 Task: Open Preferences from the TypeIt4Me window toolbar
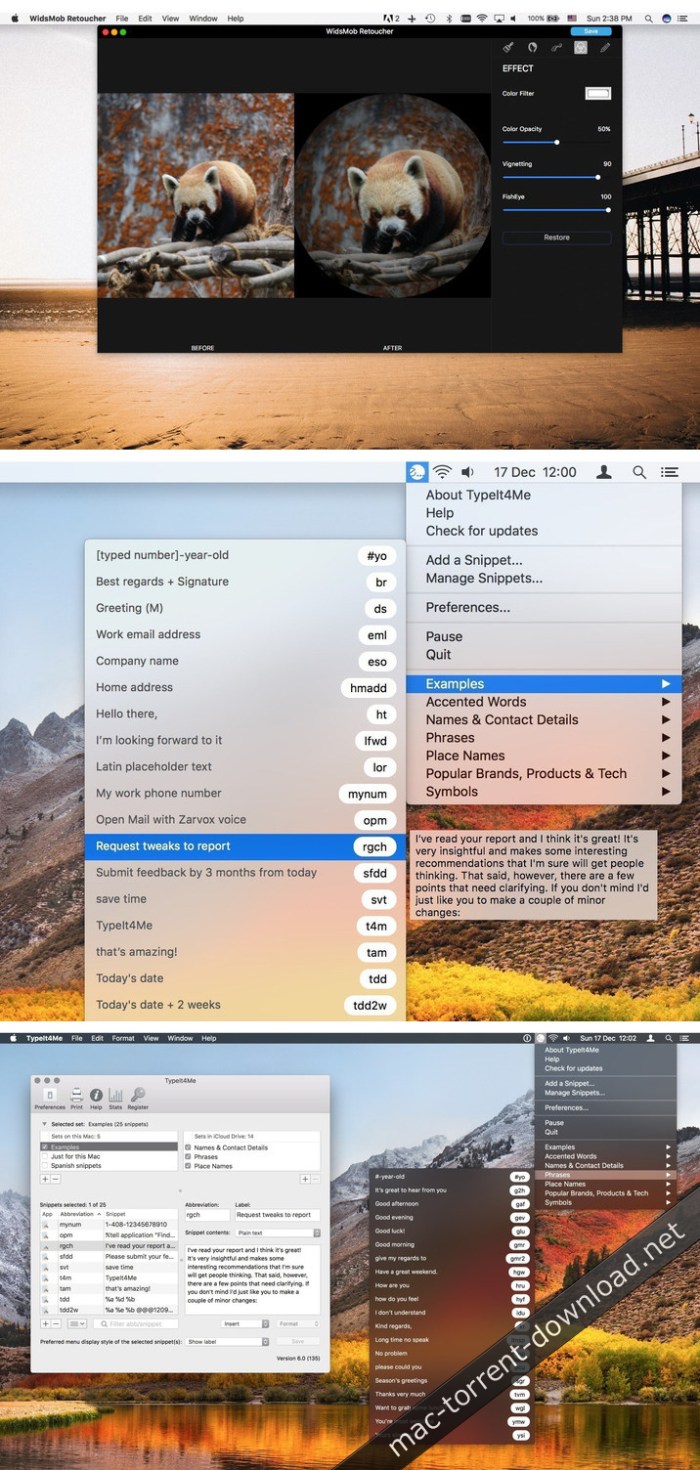point(50,1096)
